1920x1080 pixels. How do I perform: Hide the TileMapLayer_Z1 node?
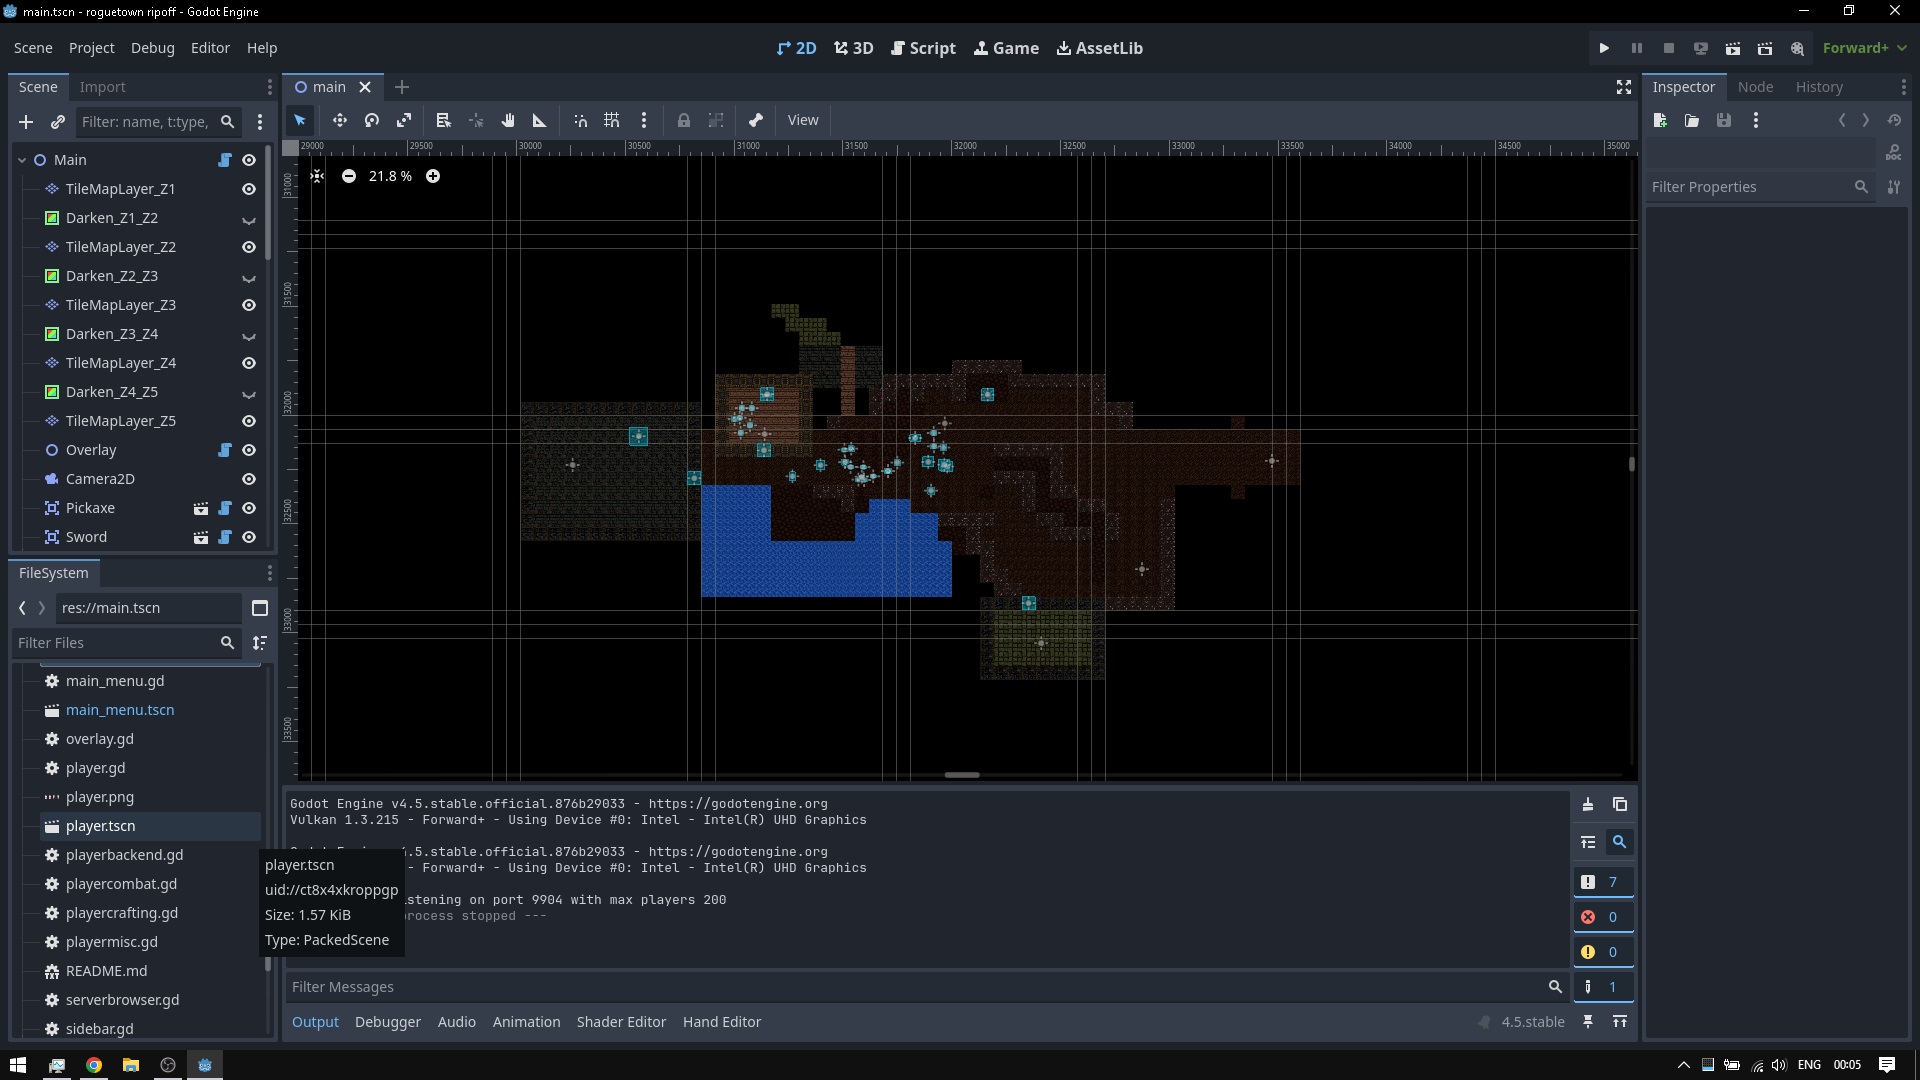pyautogui.click(x=249, y=189)
